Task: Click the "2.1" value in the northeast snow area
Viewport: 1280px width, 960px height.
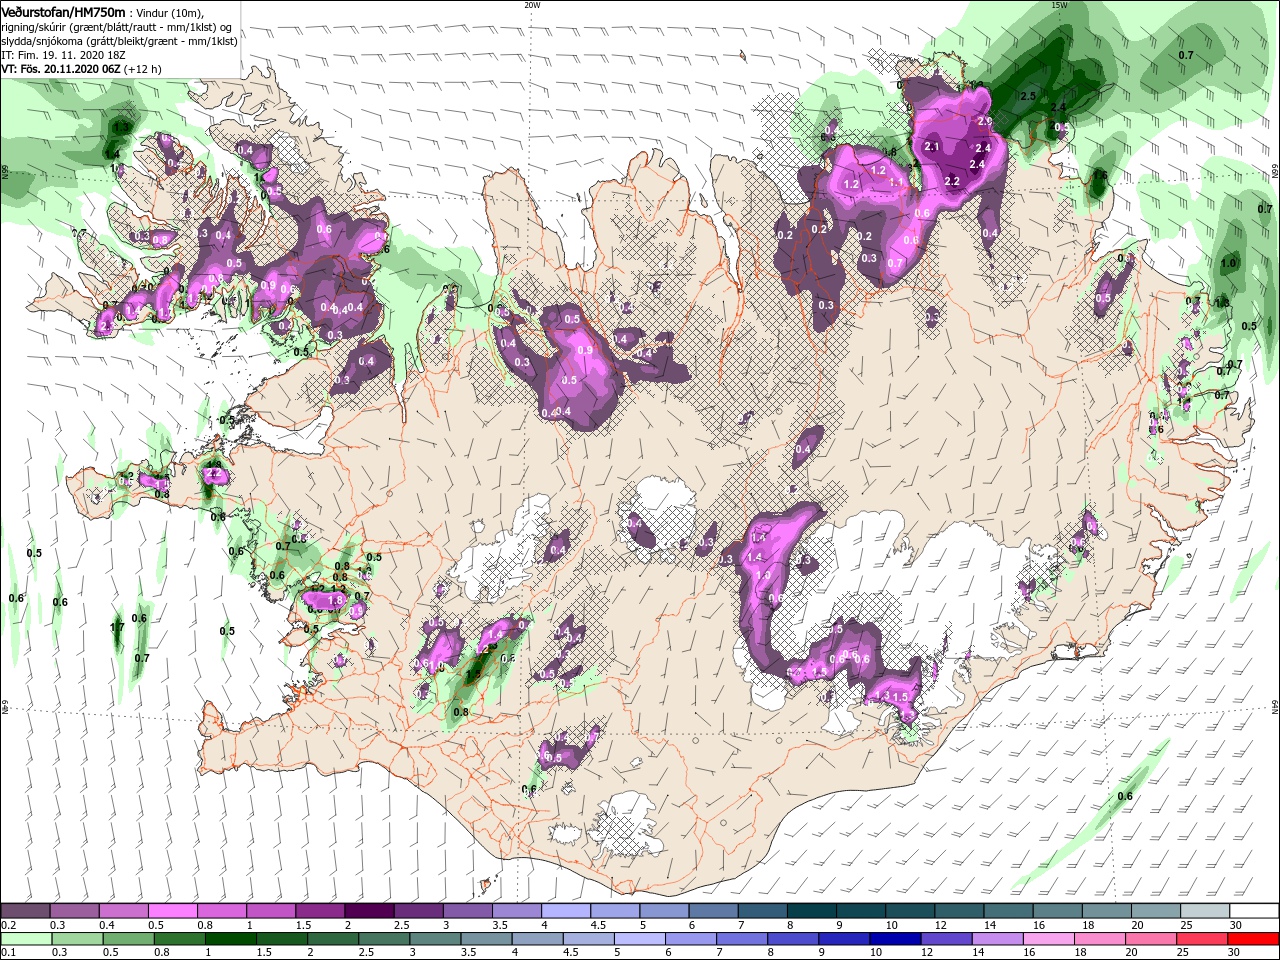Action: click(x=932, y=146)
